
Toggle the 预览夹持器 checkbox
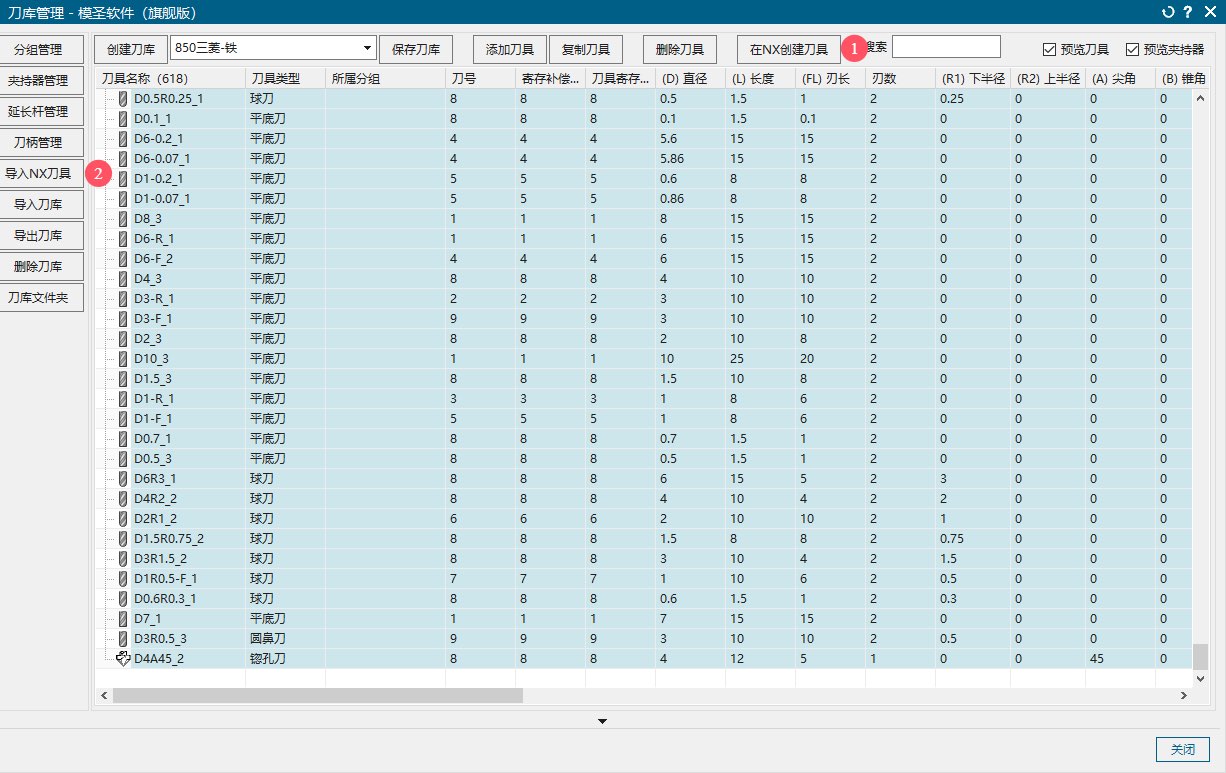point(1132,49)
